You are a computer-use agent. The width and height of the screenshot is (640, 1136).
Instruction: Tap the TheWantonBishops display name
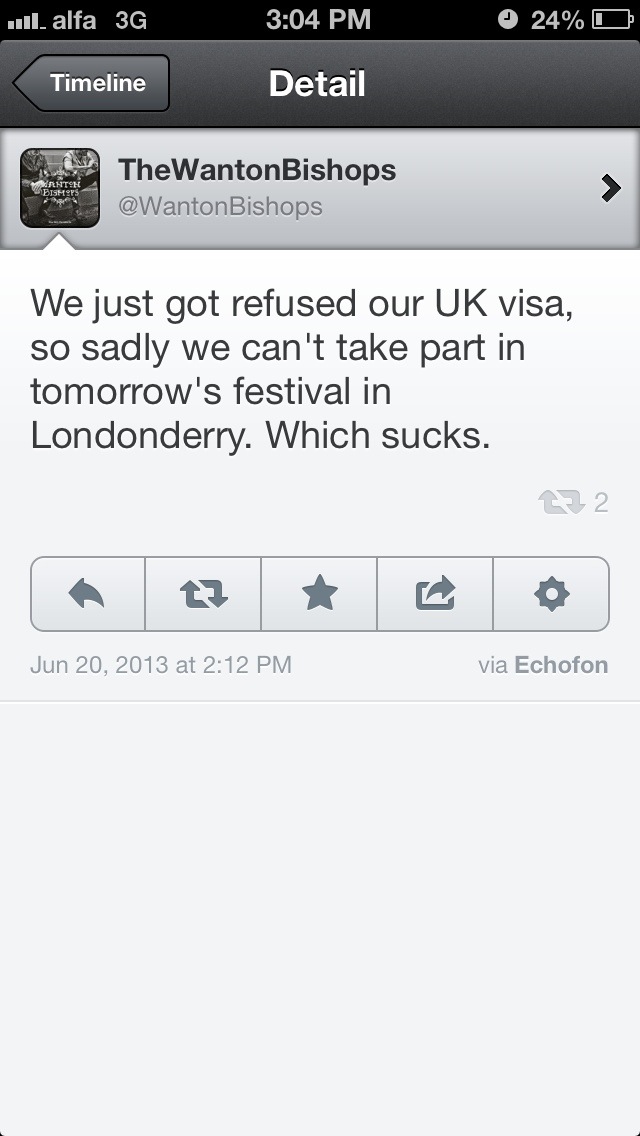pos(257,170)
